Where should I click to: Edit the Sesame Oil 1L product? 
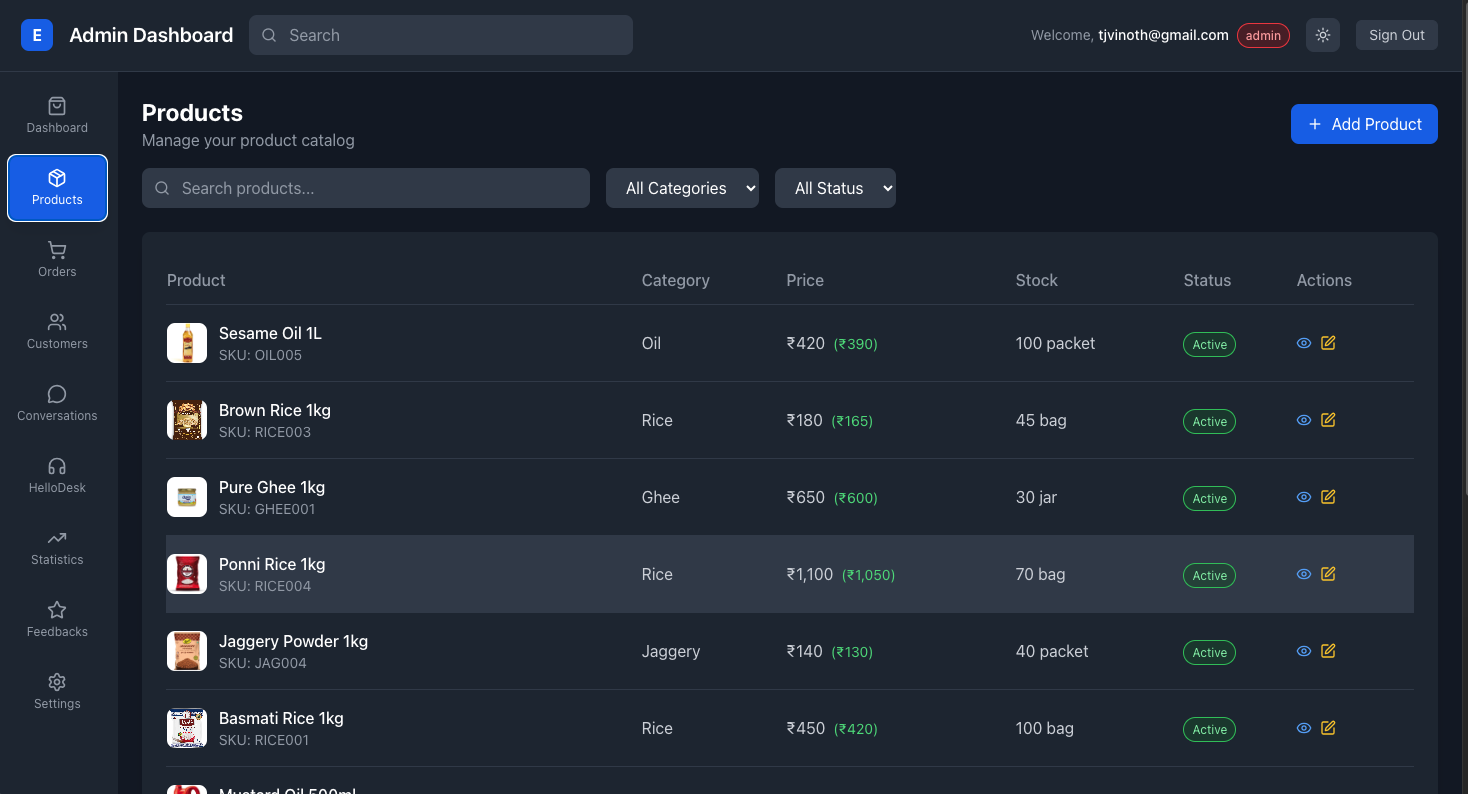pos(1328,343)
